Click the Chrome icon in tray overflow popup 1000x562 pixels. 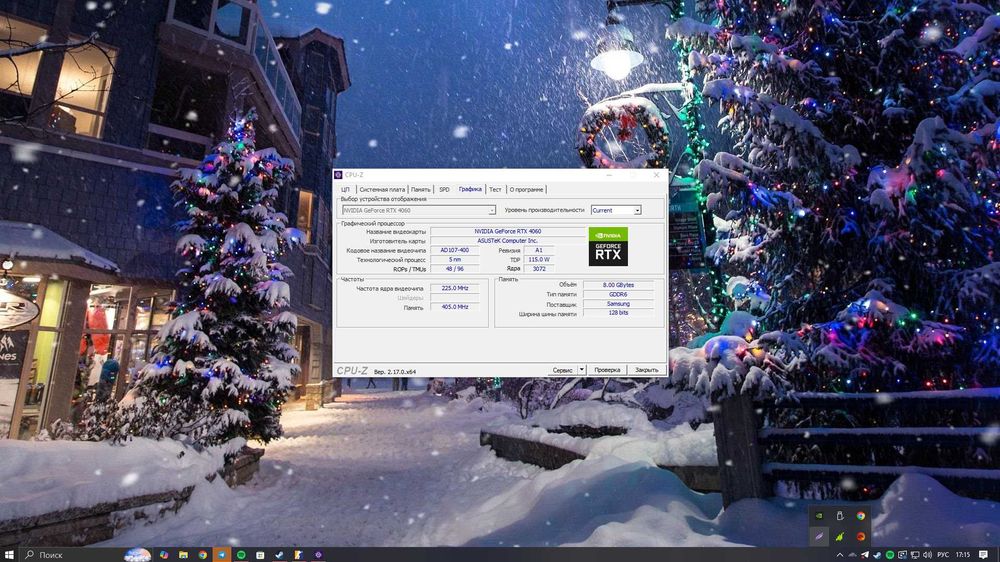pyautogui.click(x=861, y=516)
